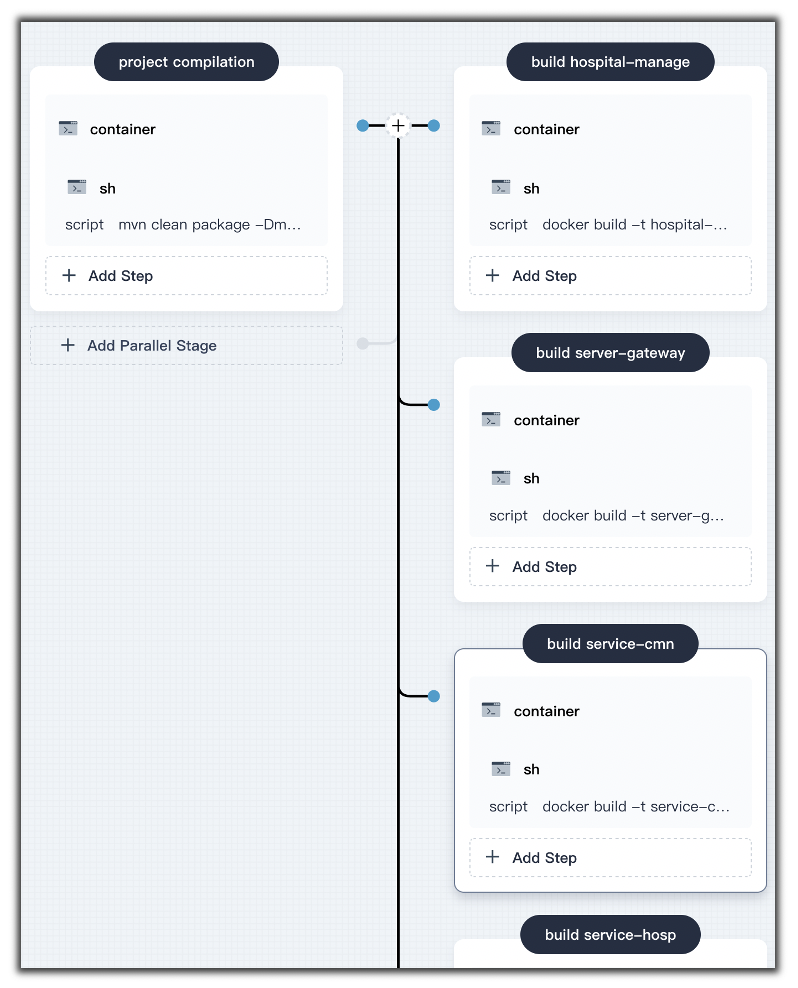
Task: Click container terminal icon in project compilation
Action: tap(68, 129)
